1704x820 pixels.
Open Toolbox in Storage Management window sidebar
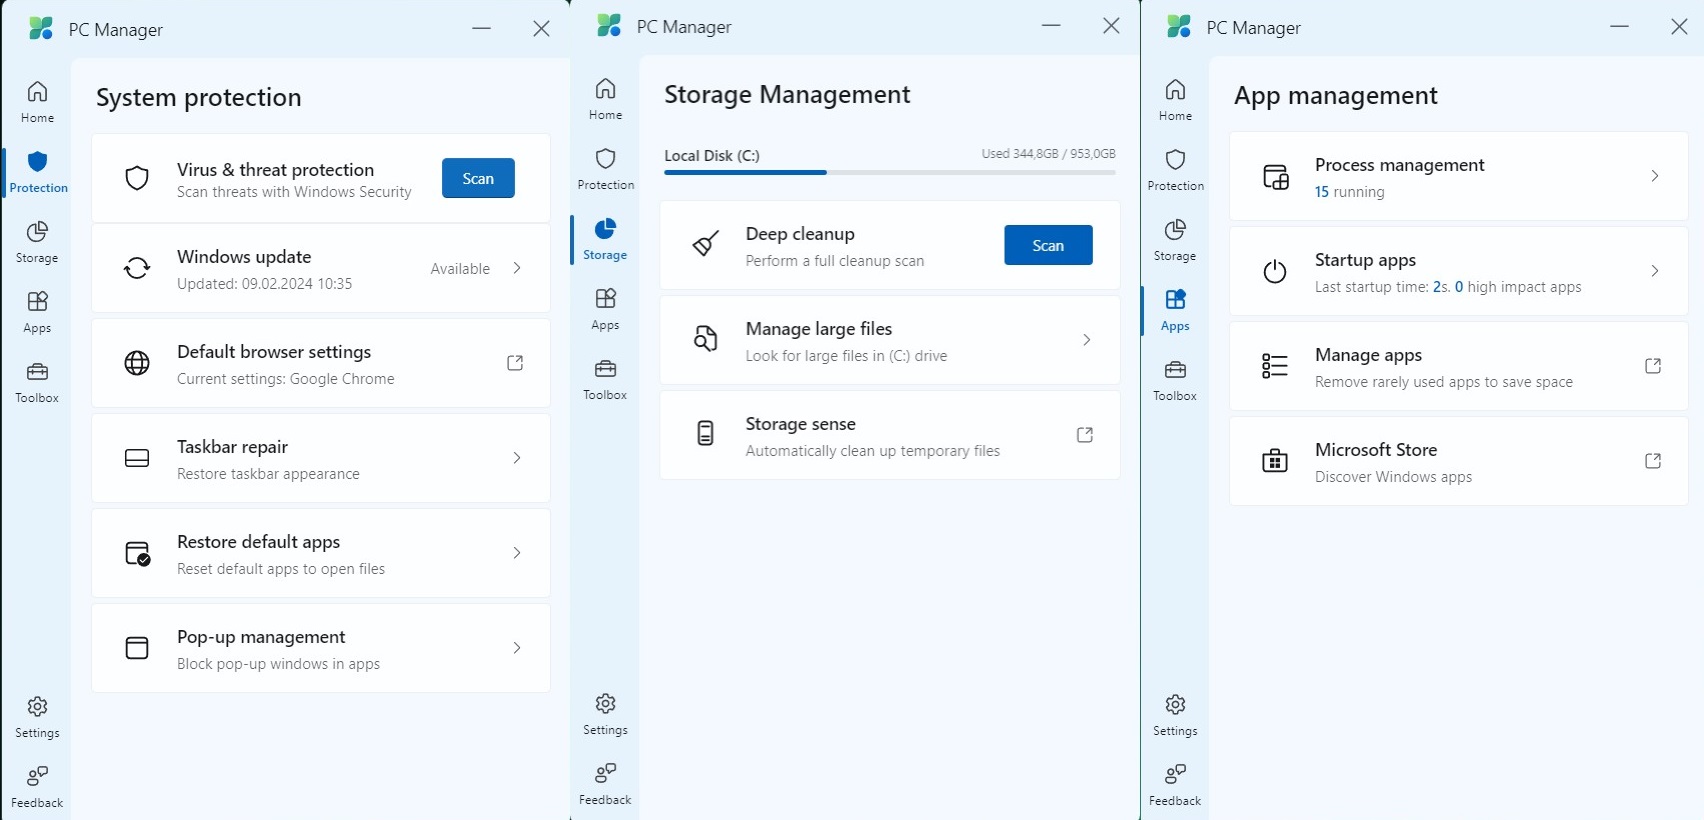click(605, 379)
